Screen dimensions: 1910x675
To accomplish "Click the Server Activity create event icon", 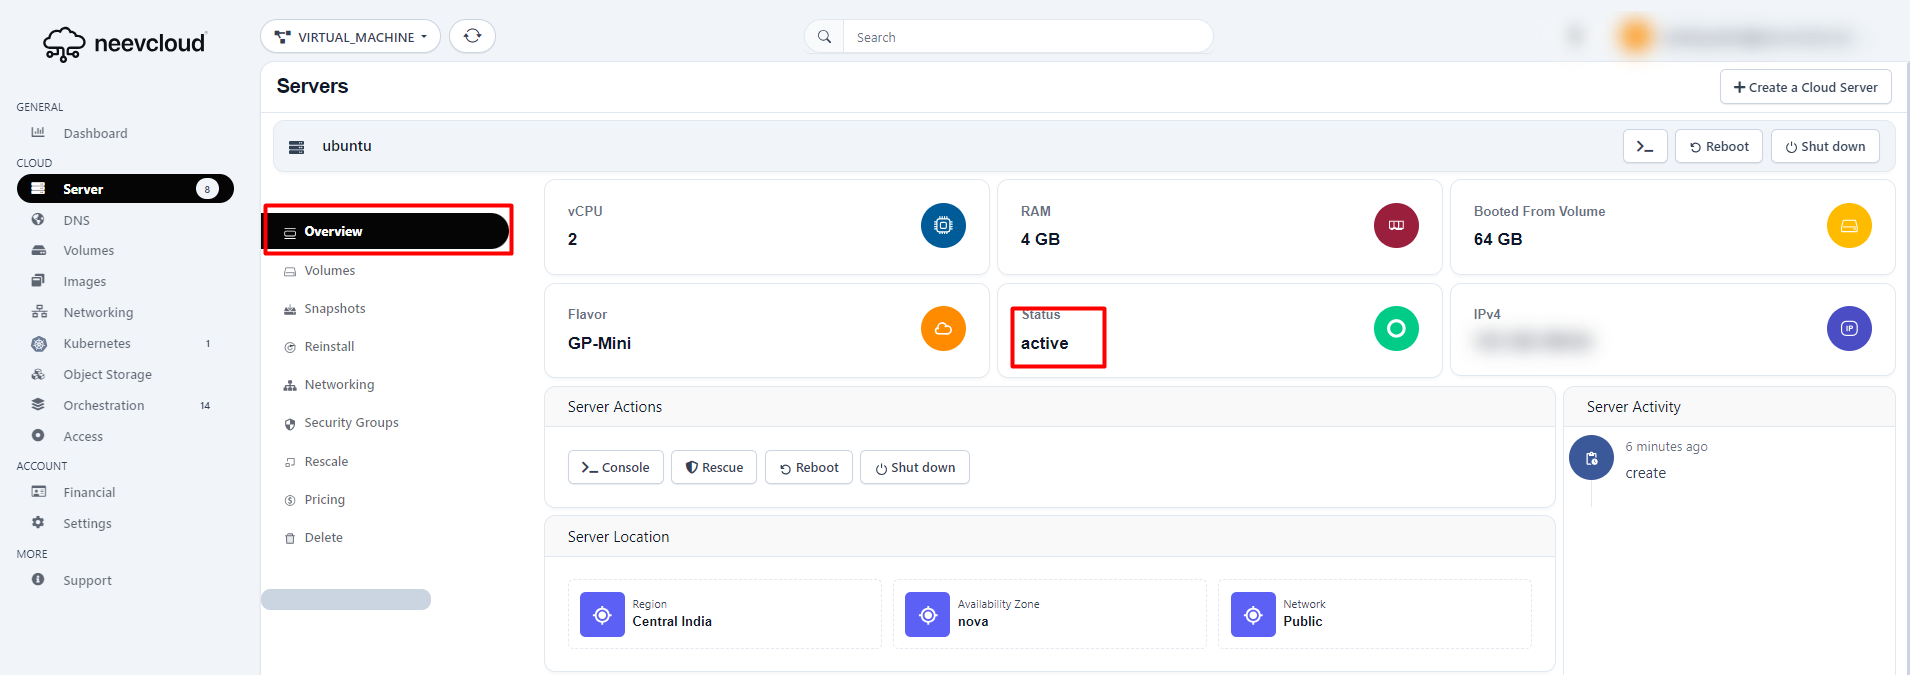I will pyautogui.click(x=1591, y=458).
